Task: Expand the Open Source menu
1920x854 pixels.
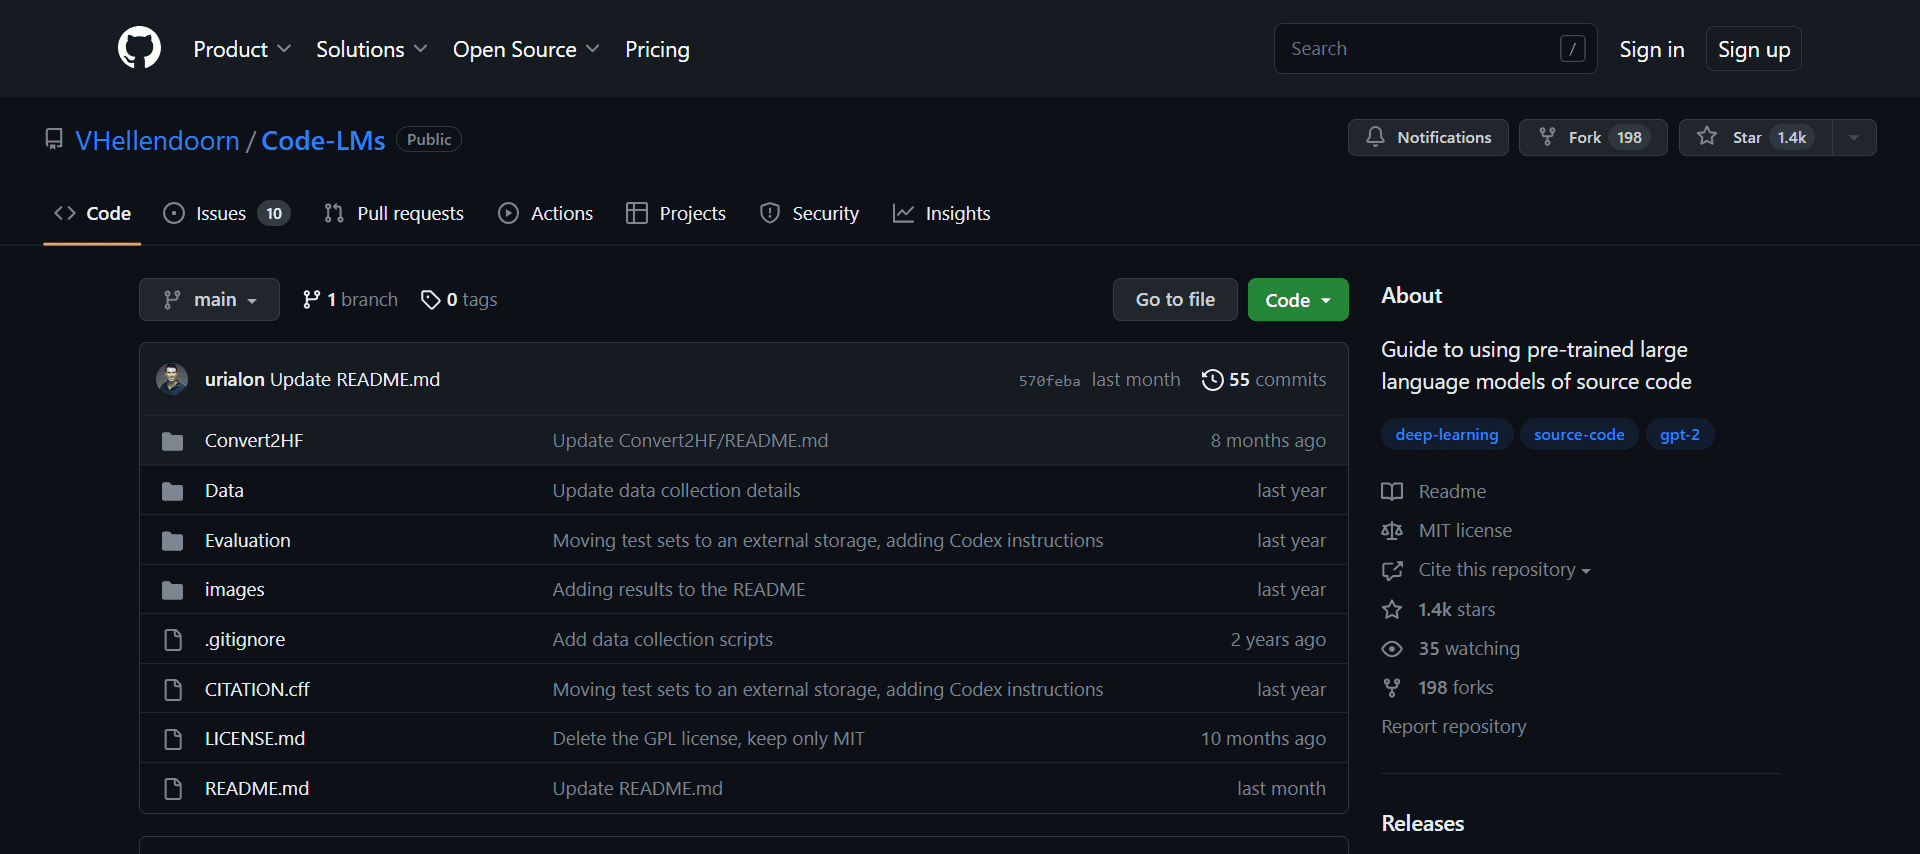Action: 526,49
